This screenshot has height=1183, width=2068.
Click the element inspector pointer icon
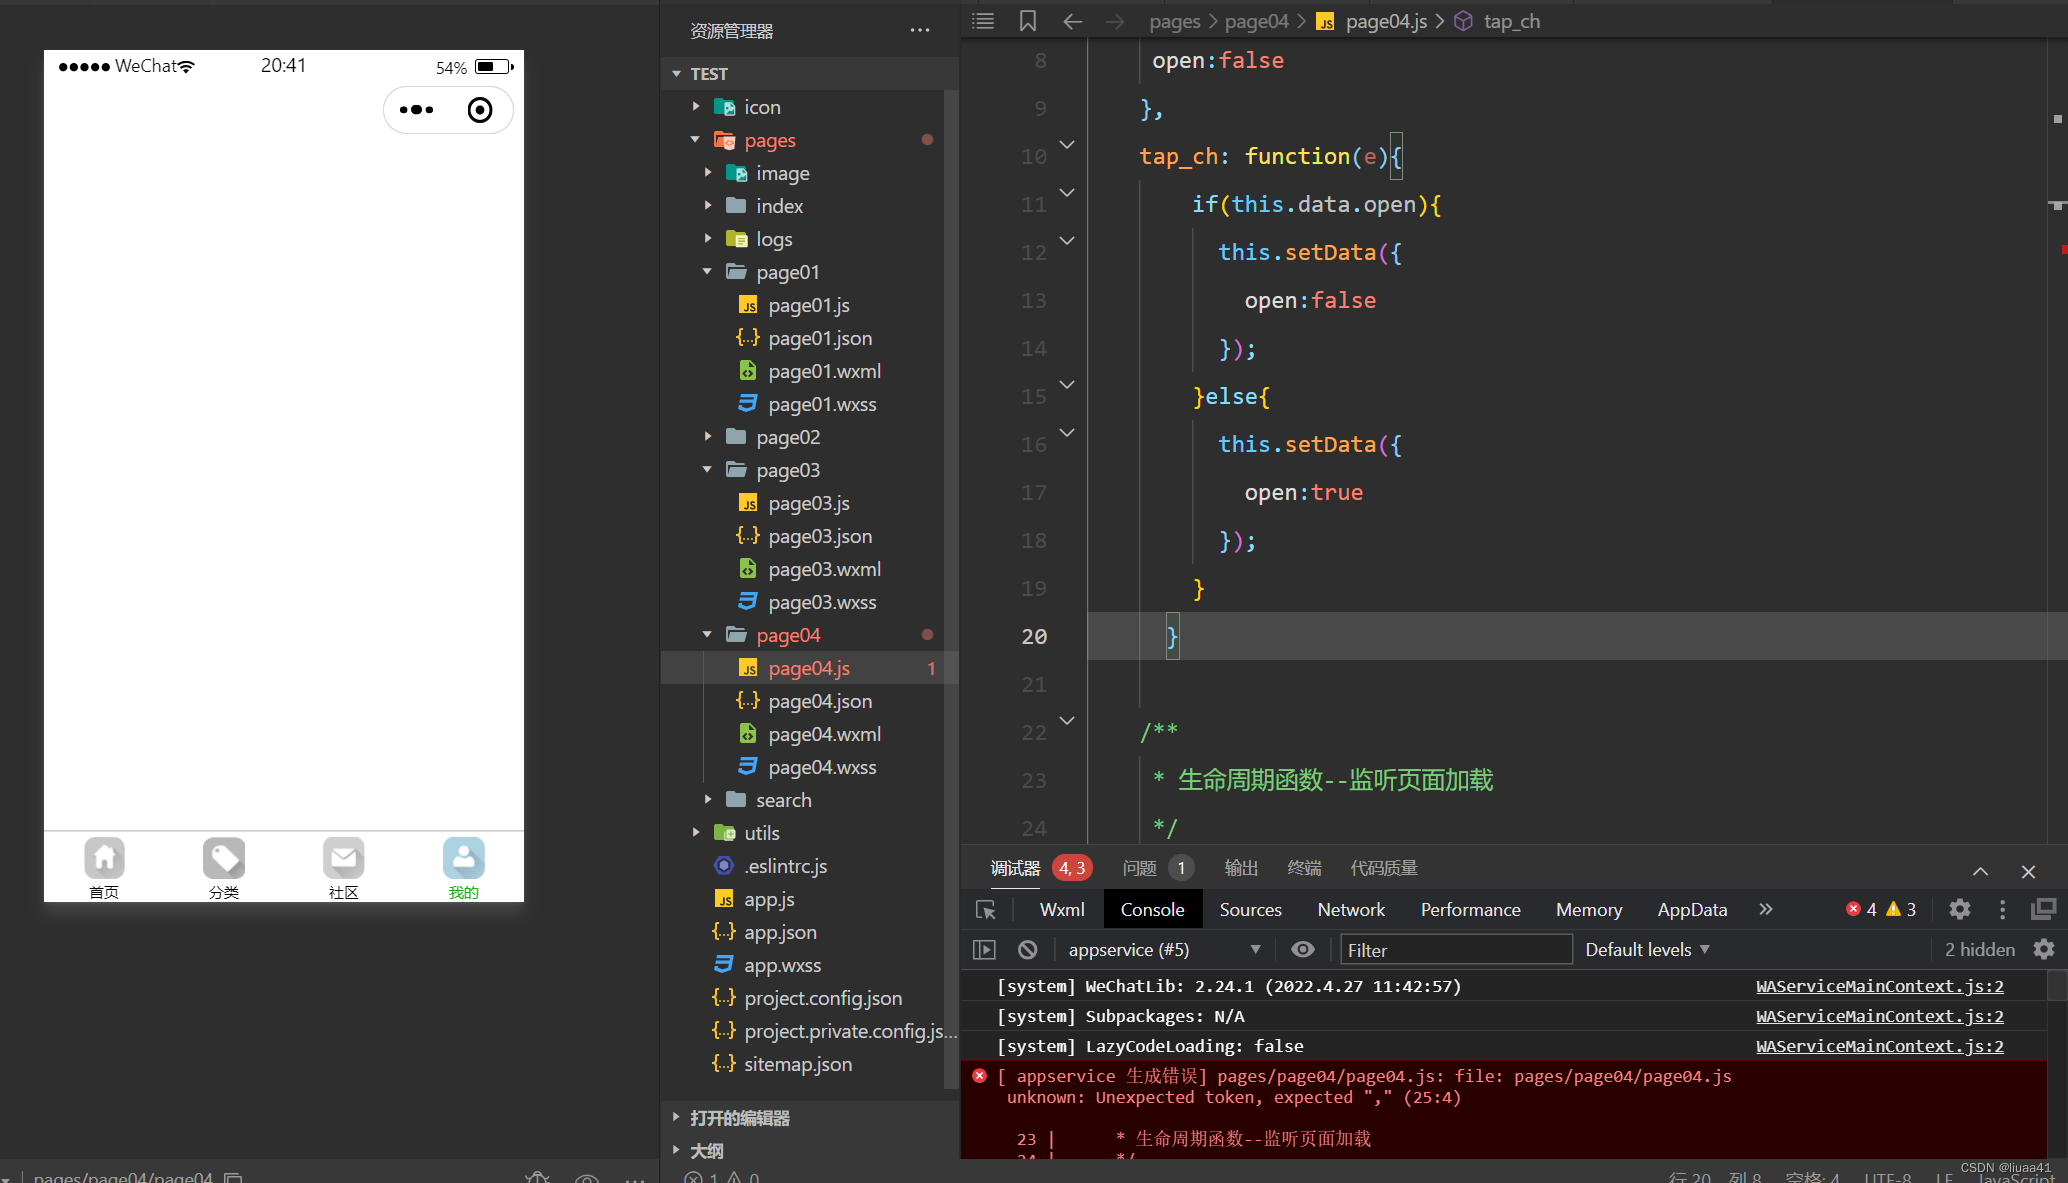coord(985,910)
